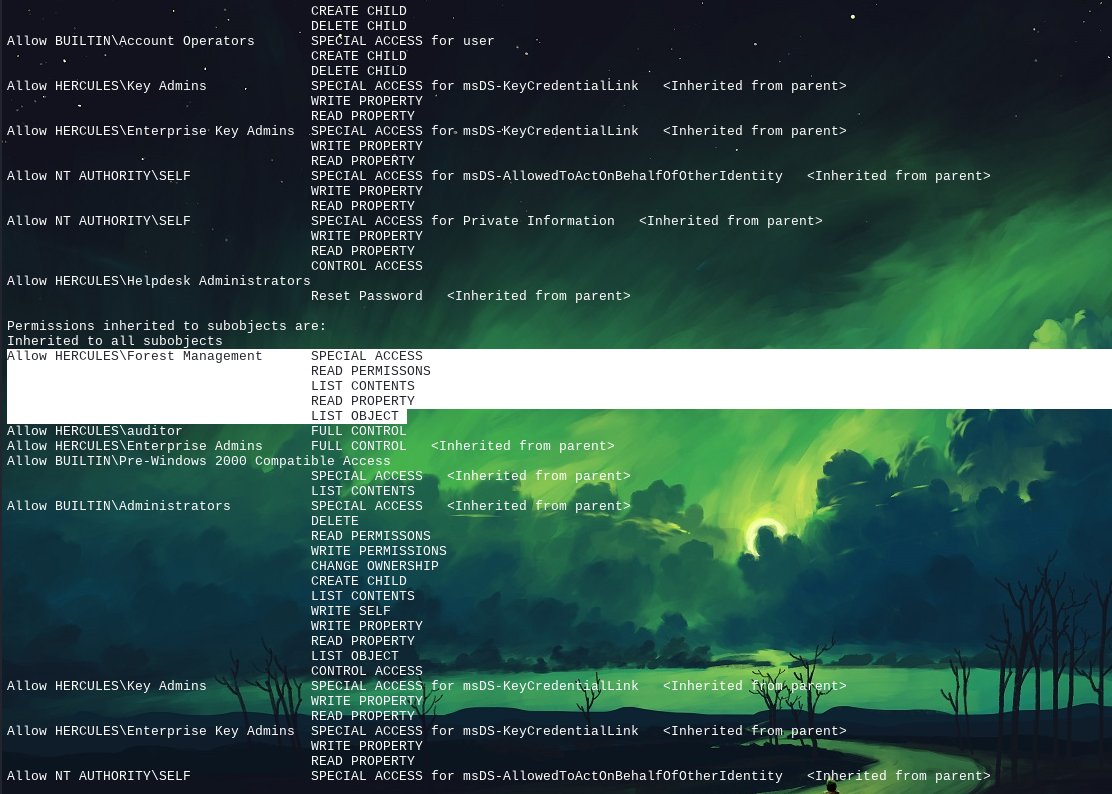The height and width of the screenshot is (794, 1112).
Task: Click 'READ PERMISSONS' under Forest Management
Action: [x=370, y=371]
